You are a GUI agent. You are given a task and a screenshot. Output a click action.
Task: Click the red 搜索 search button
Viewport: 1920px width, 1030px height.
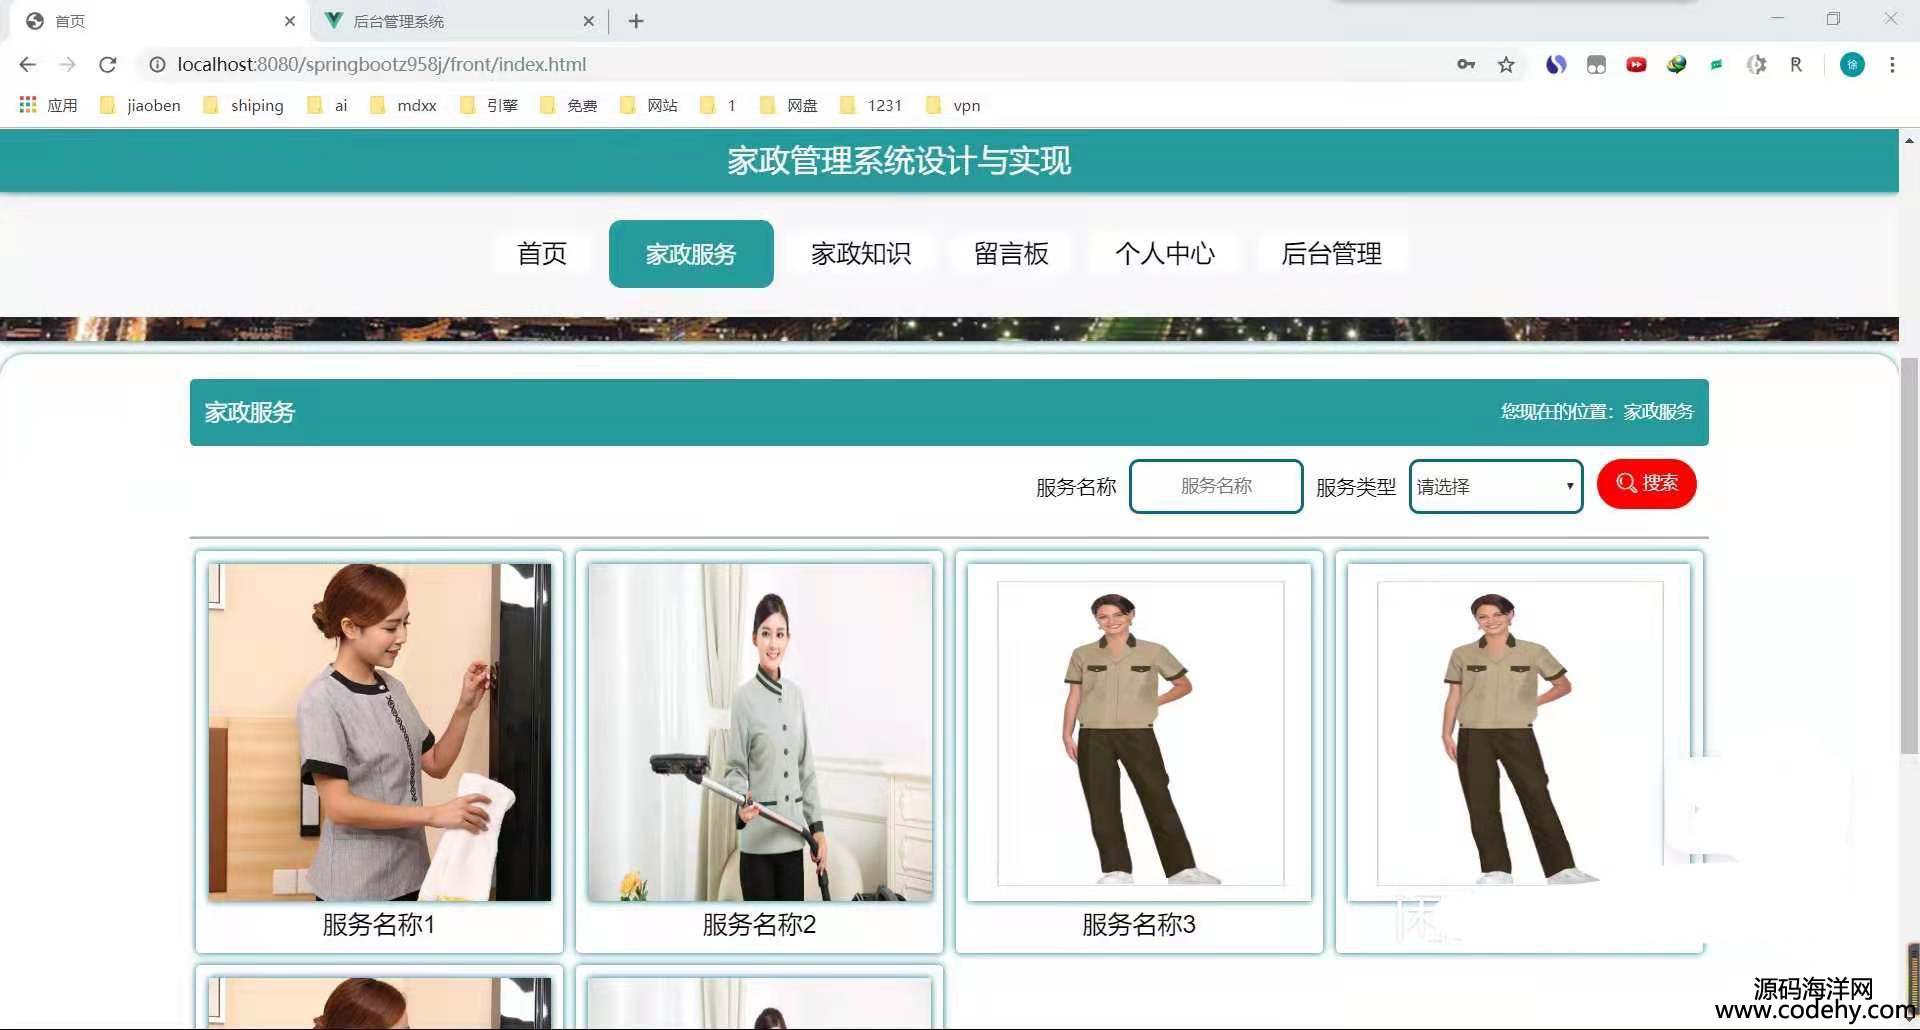(1647, 484)
